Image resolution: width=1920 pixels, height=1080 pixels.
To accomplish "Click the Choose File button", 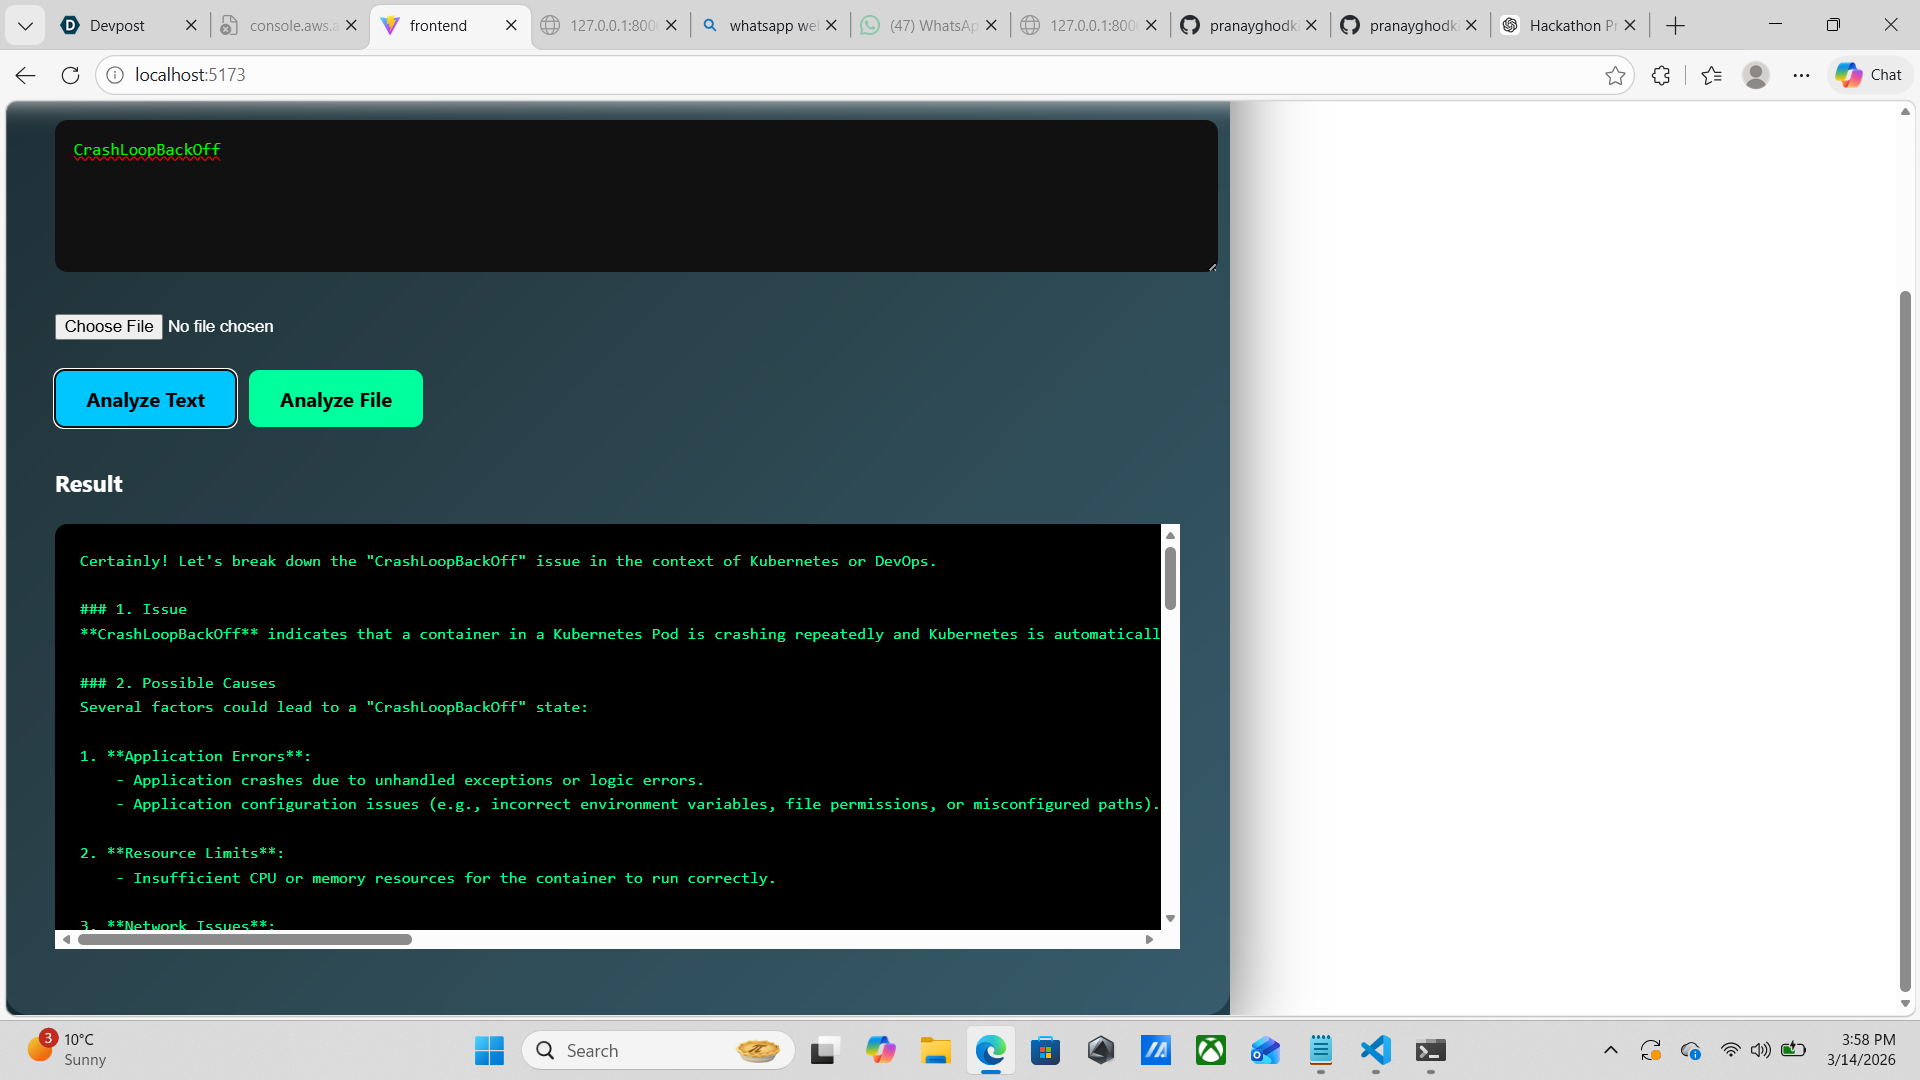I will tap(109, 326).
